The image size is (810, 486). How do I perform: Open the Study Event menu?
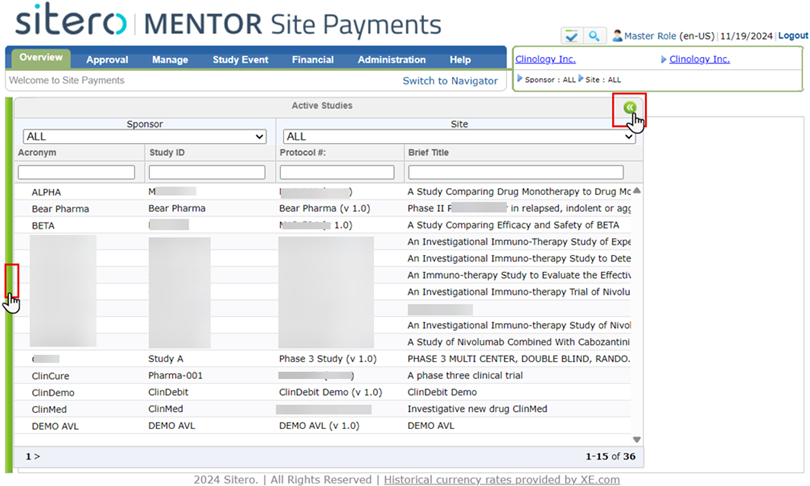[x=240, y=60]
